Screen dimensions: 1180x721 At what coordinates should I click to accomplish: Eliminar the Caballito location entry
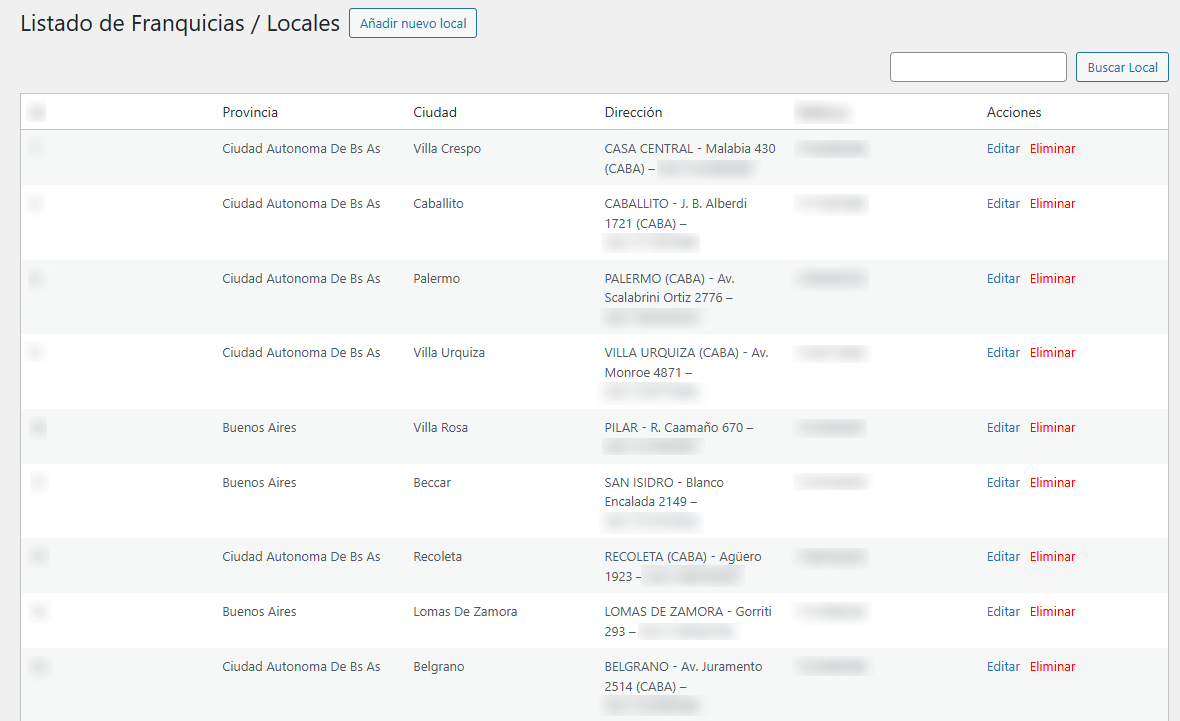(1052, 204)
